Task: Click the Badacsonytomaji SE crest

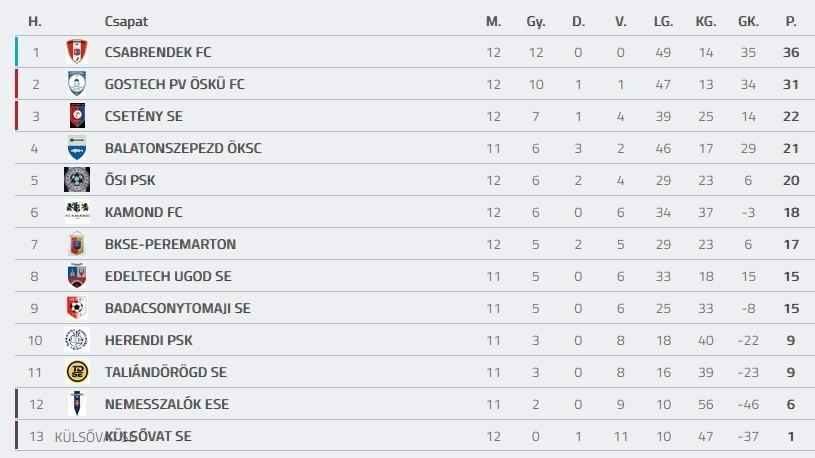Action: [77, 308]
